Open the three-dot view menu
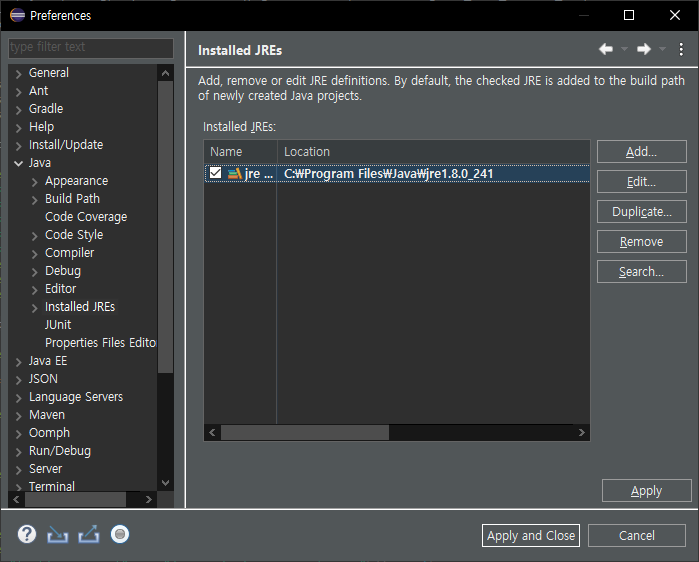Viewport: 699px width, 562px height. click(x=681, y=49)
